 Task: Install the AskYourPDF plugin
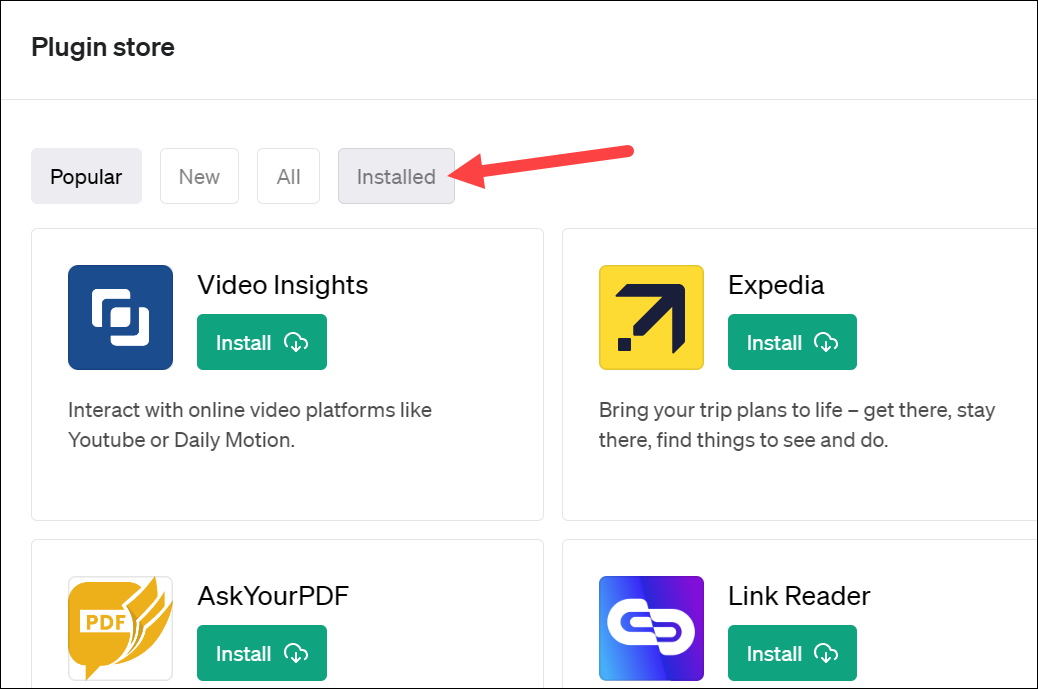262,653
